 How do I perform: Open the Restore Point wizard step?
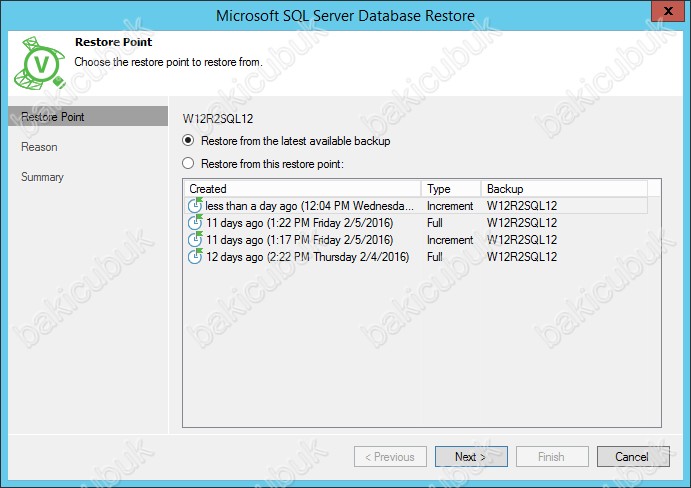(88, 117)
